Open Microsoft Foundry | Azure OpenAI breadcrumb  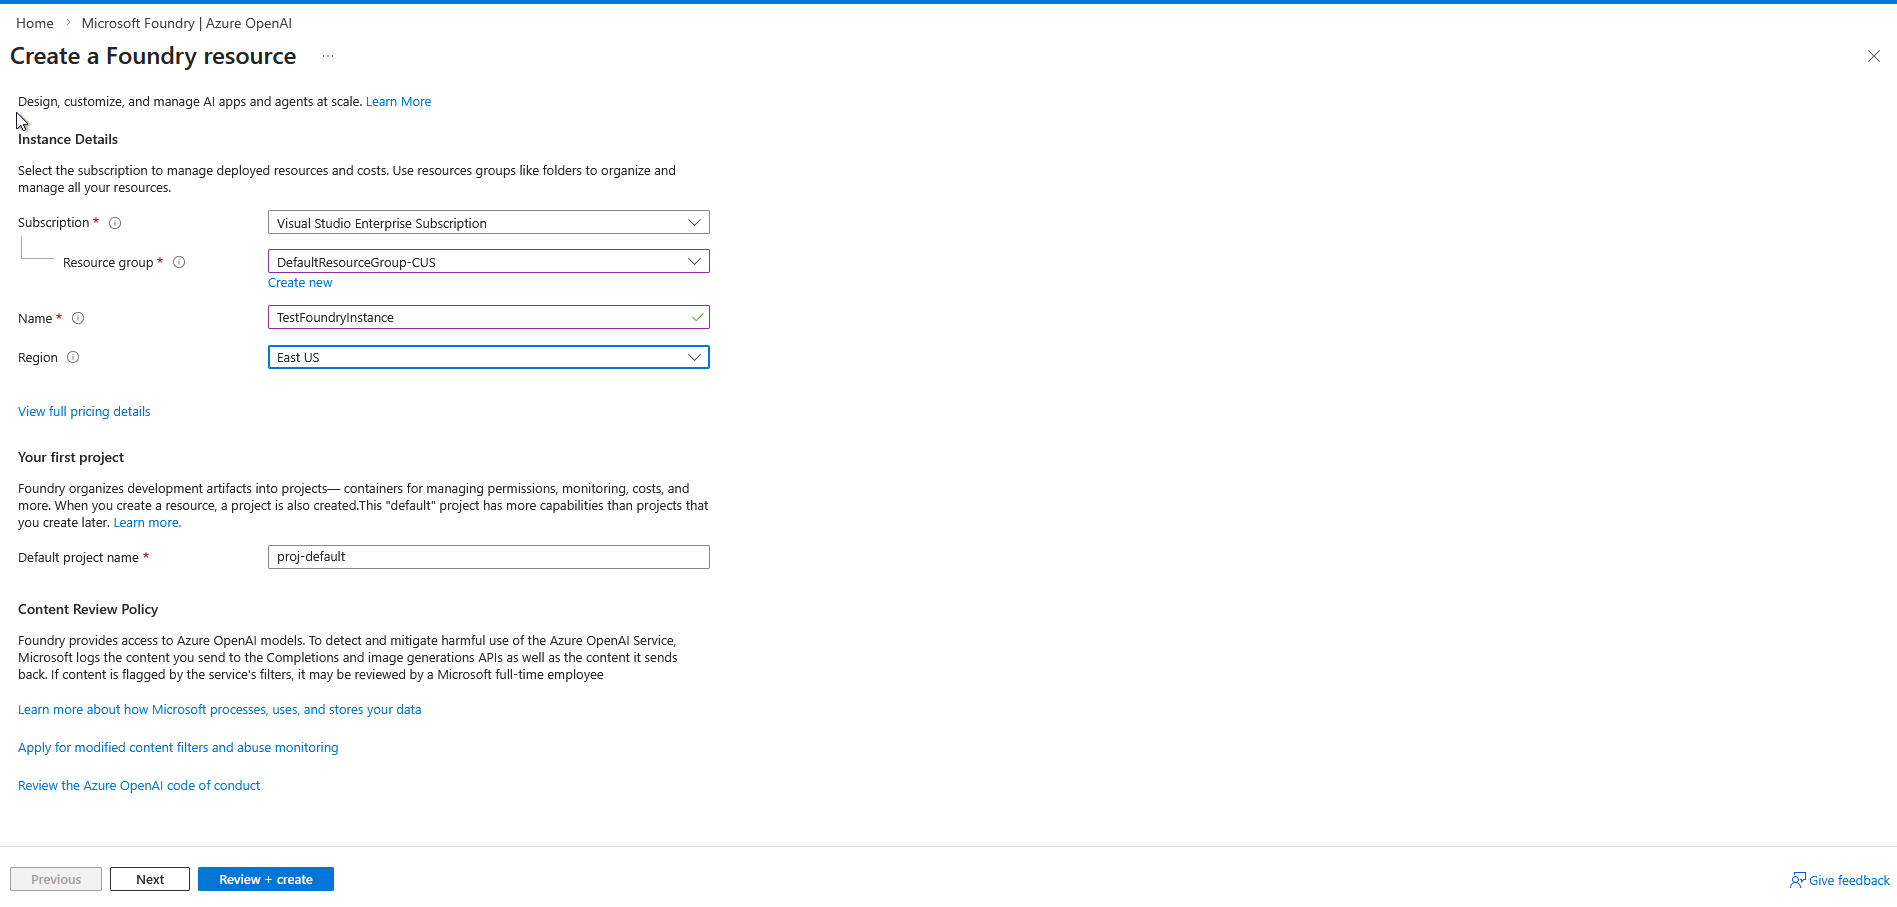187,23
